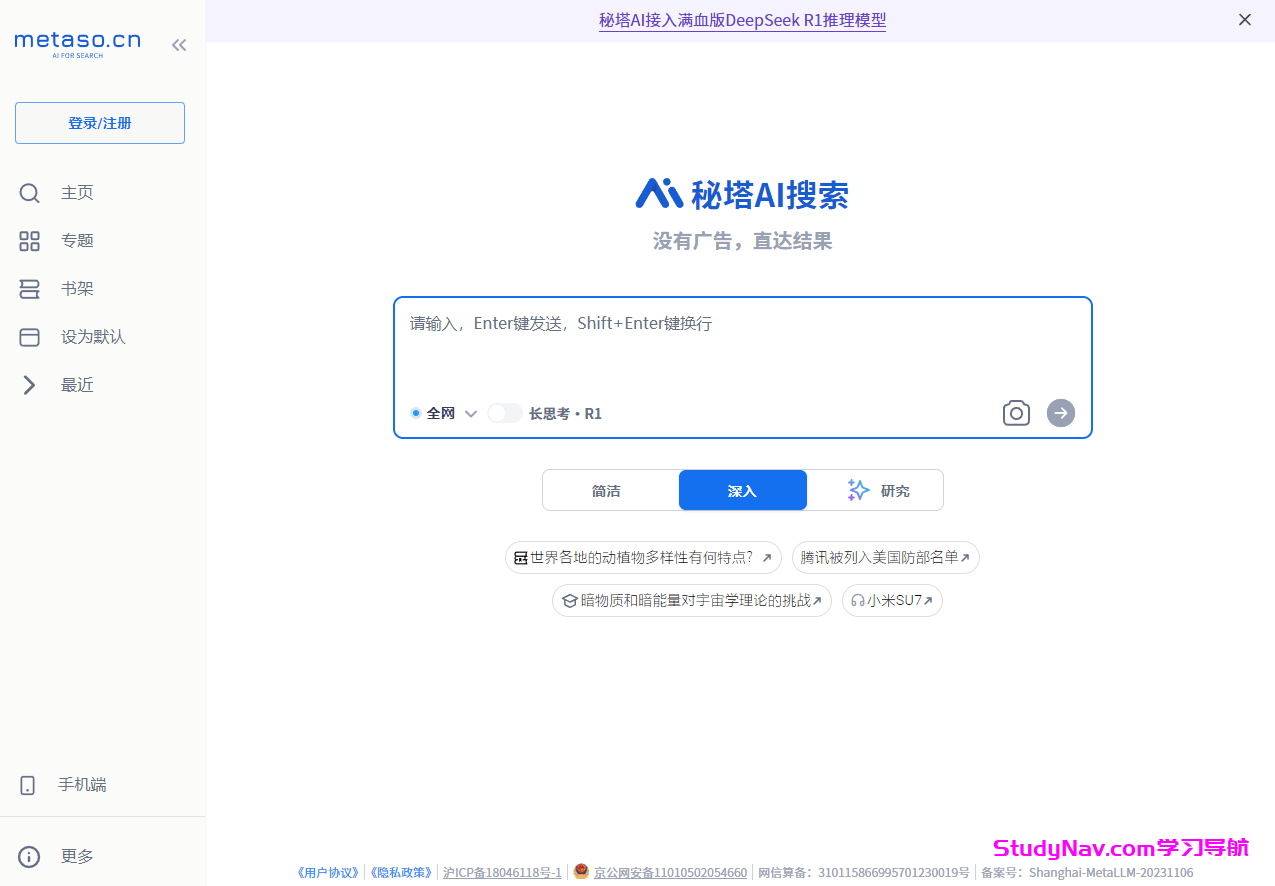Open the 书架 bookshelf icon
The image size is (1275, 886).
pyautogui.click(x=29, y=289)
